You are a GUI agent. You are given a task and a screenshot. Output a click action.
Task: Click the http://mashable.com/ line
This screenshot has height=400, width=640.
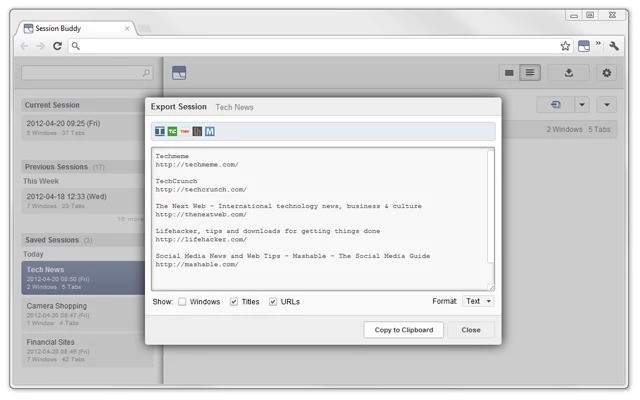click(197, 264)
